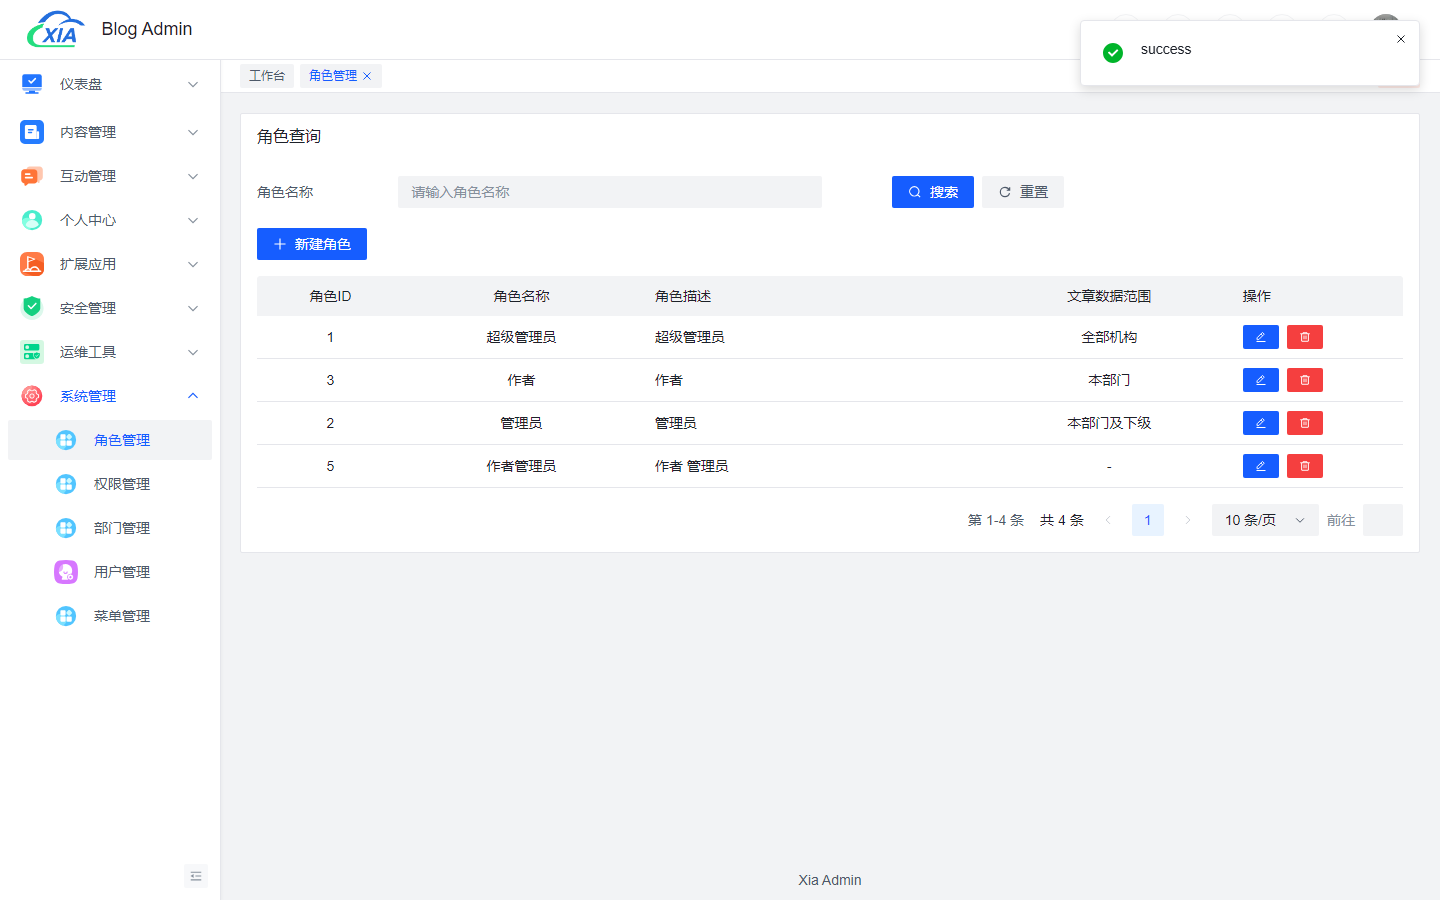Click the 共 4 条 total count

pos(1062,520)
